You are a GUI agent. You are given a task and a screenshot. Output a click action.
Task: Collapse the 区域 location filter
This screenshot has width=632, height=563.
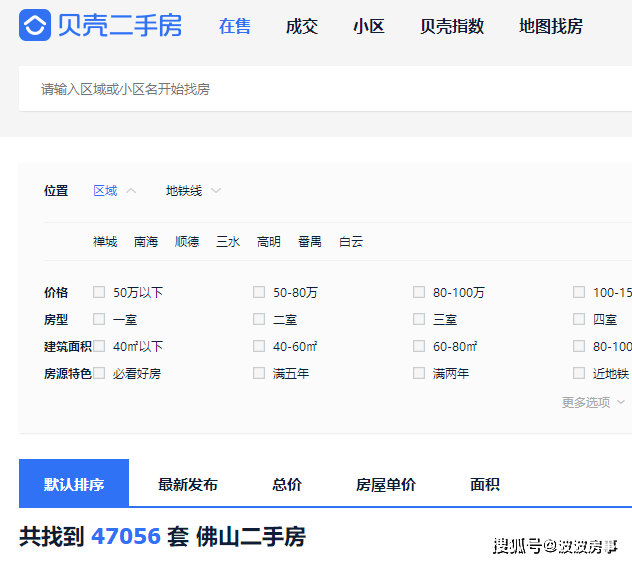[x=105, y=191]
